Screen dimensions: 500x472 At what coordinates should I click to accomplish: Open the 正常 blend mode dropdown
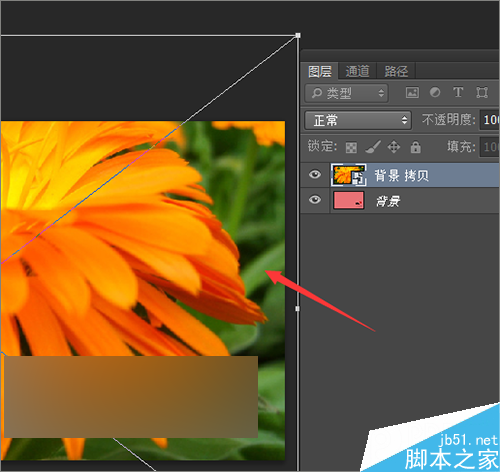pyautogui.click(x=358, y=120)
